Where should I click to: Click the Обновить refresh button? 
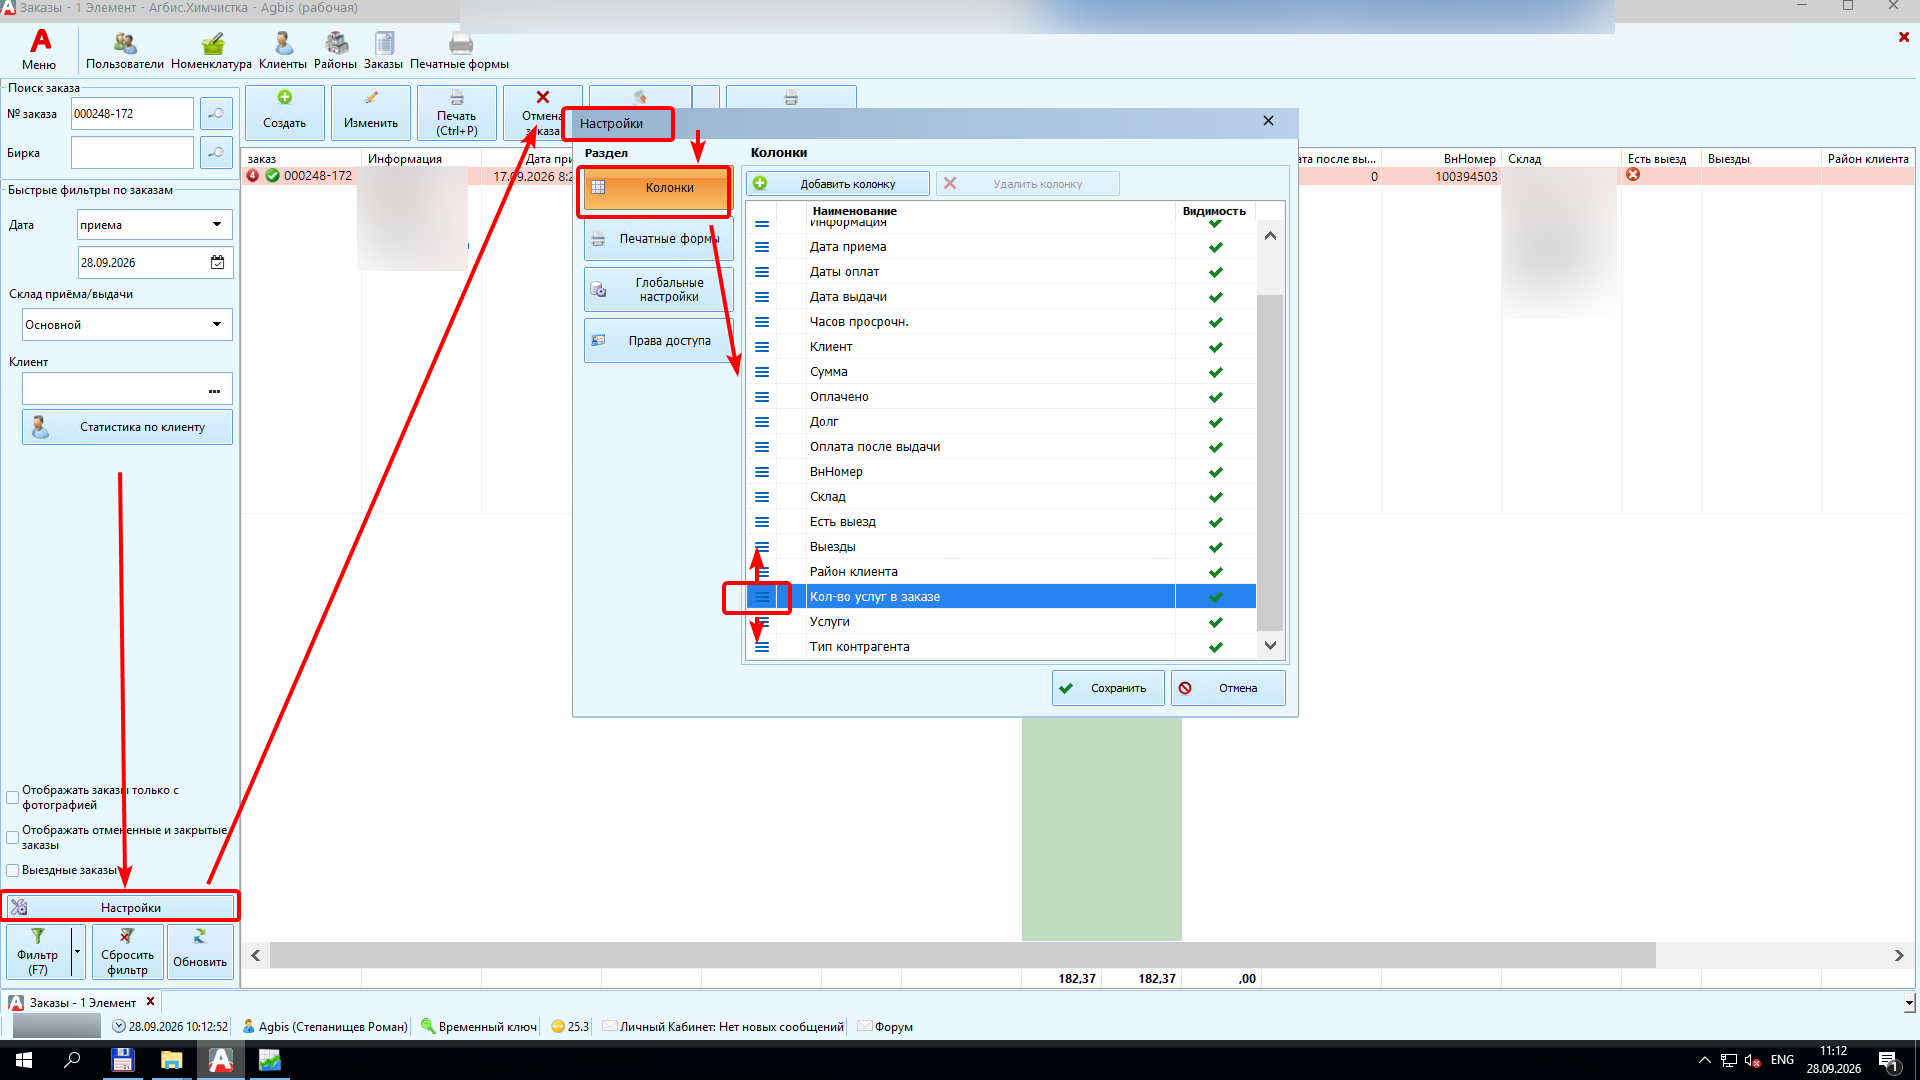tap(200, 951)
